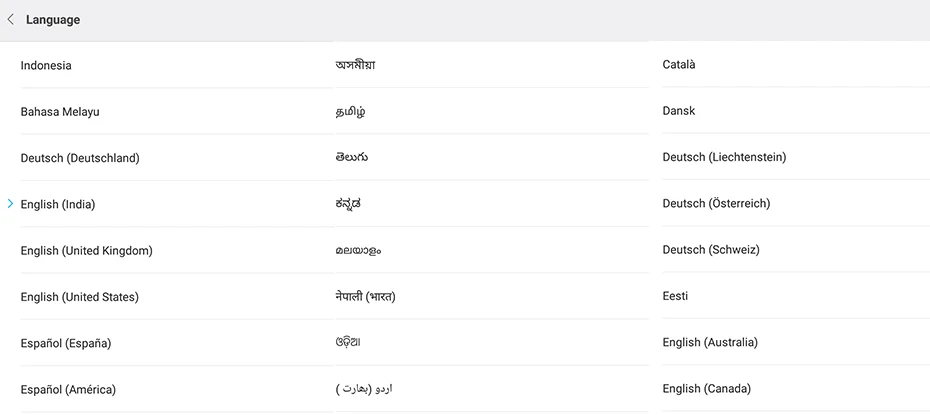Choose Español (España)
The height and width of the screenshot is (415, 930).
tap(66, 343)
